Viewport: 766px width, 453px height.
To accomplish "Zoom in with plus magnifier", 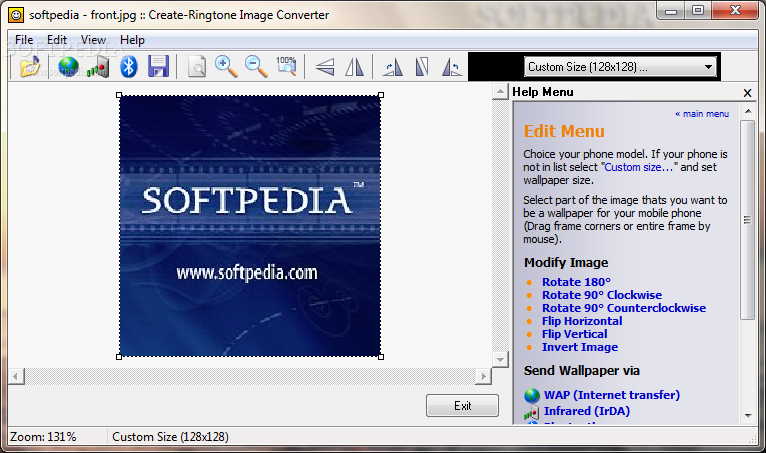I will point(226,66).
